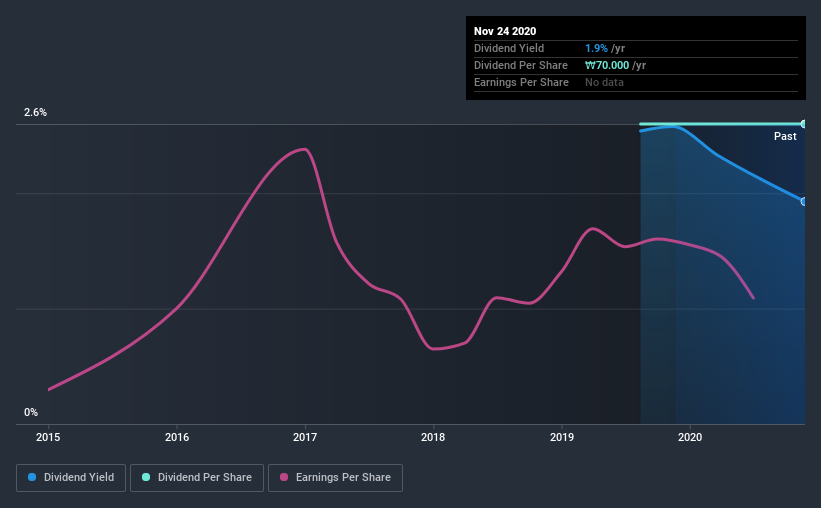Click the Nov 24 2020 tooltip date

coord(505,31)
